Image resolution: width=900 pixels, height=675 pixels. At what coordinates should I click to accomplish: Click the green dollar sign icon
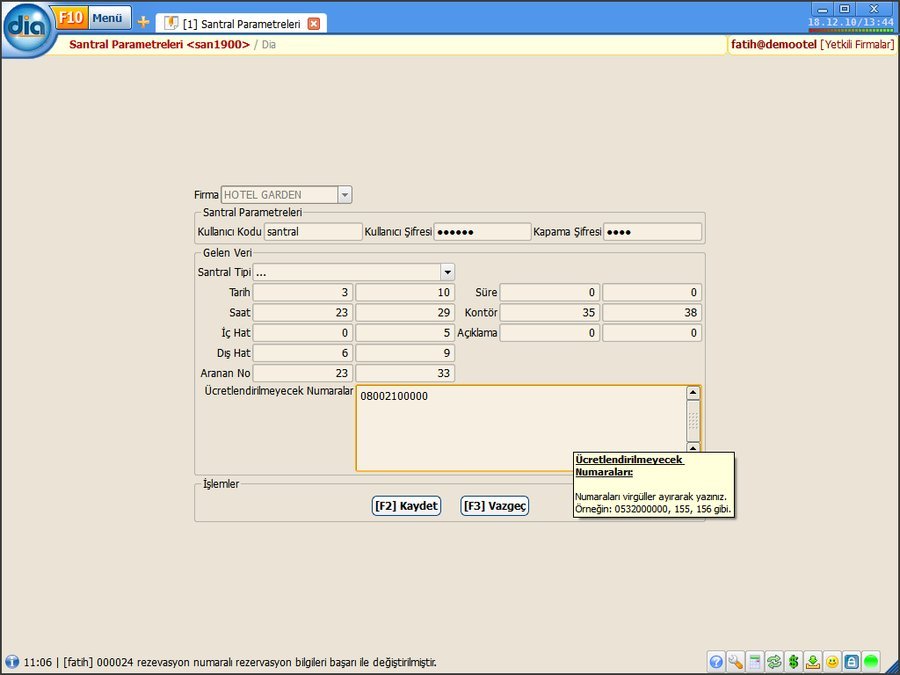coord(793,662)
